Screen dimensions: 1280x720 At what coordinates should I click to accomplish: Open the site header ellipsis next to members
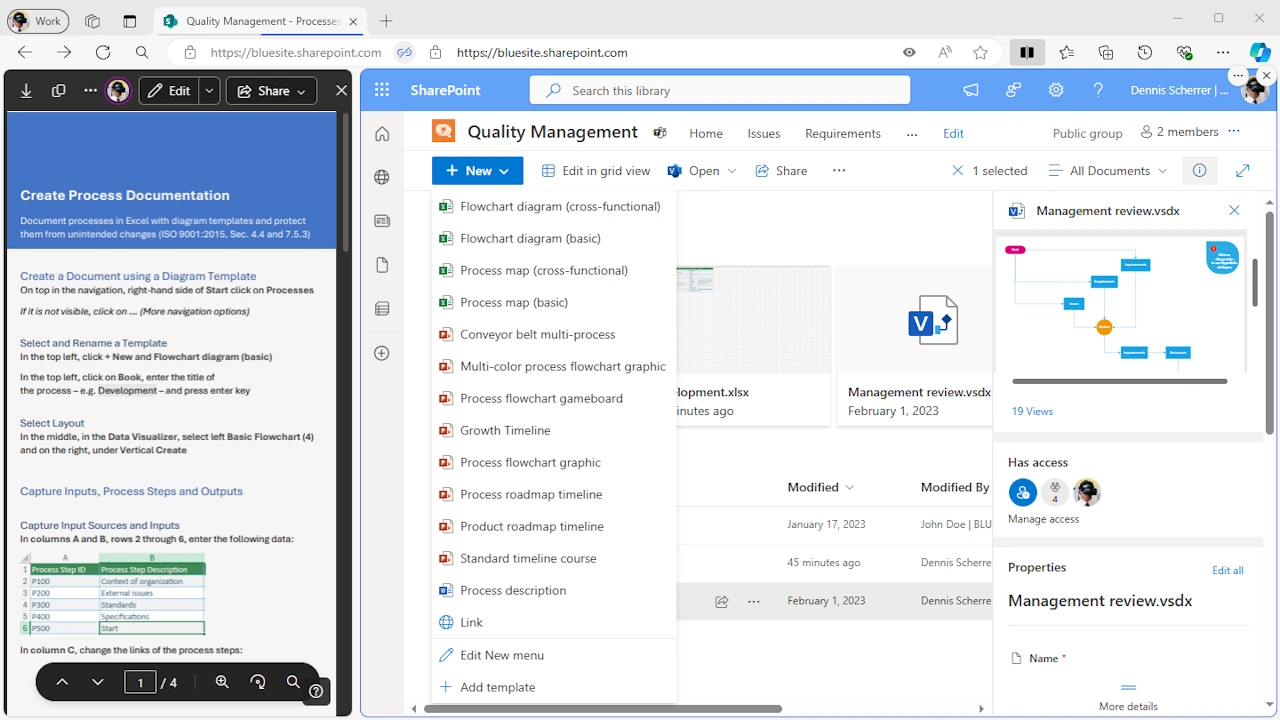pos(1234,131)
